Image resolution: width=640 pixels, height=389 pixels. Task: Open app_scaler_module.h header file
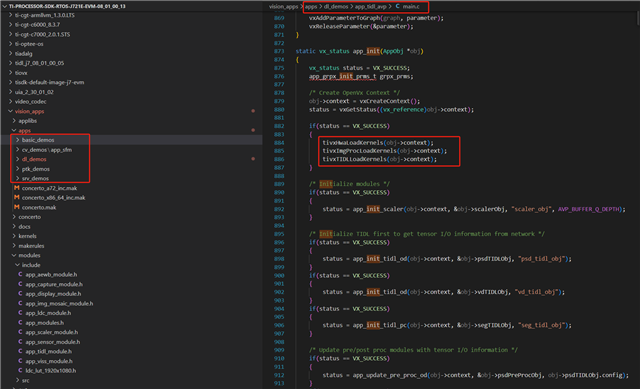coord(51,332)
